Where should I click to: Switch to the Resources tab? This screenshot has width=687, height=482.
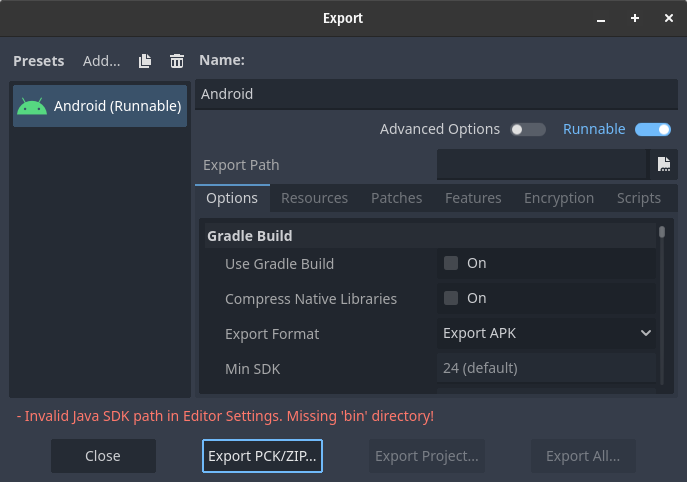pos(314,198)
